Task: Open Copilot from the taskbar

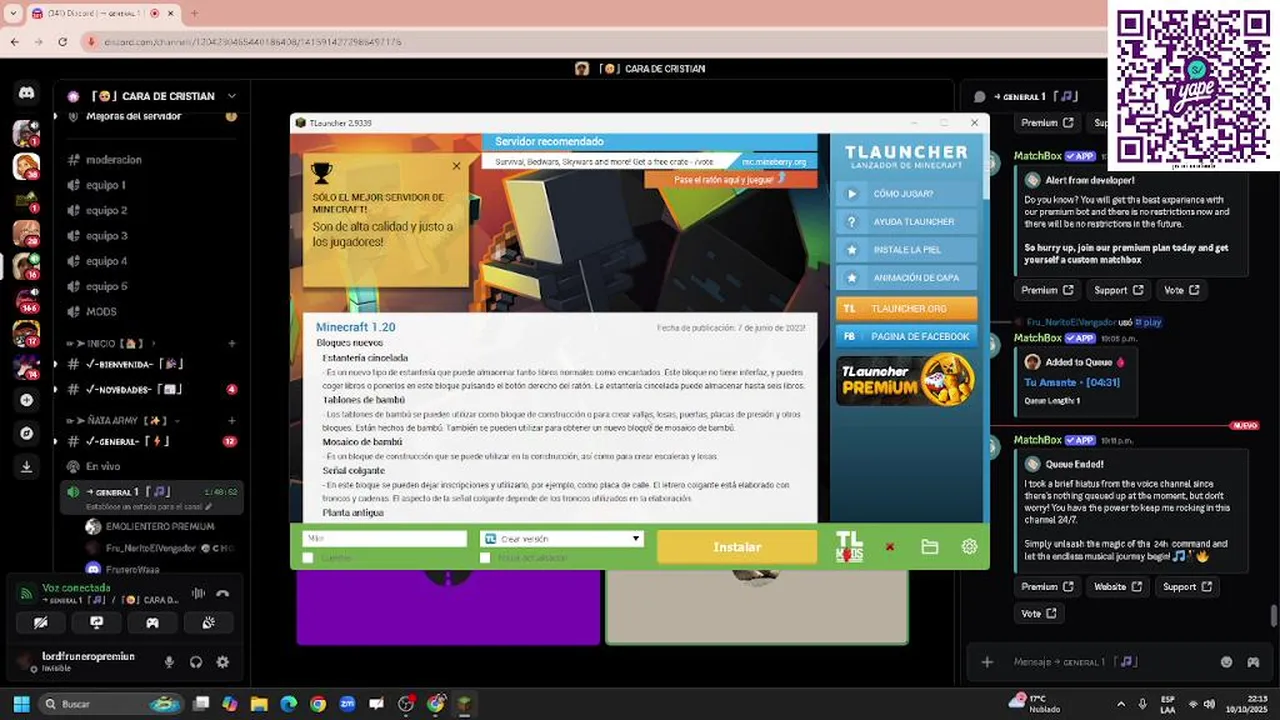Action: [x=230, y=704]
